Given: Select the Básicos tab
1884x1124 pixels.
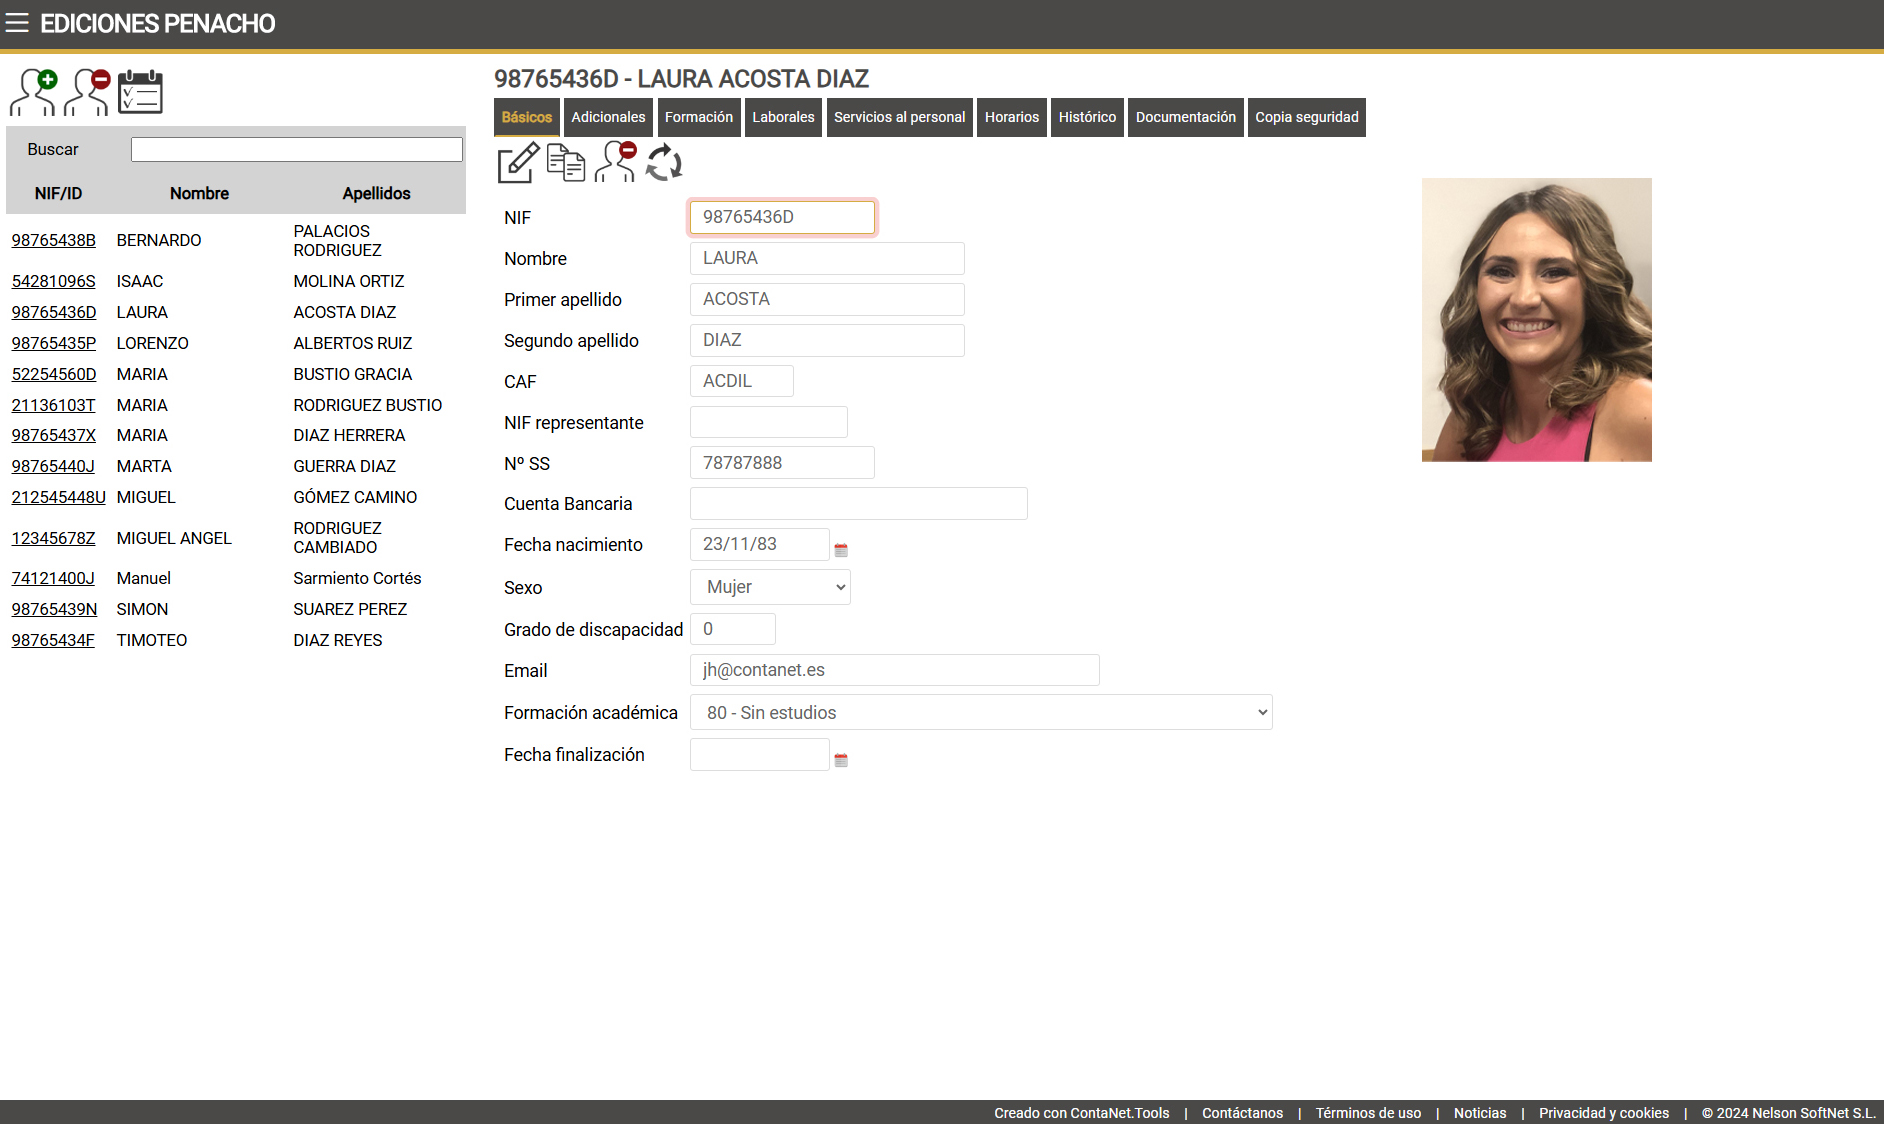Looking at the screenshot, I should tap(527, 117).
